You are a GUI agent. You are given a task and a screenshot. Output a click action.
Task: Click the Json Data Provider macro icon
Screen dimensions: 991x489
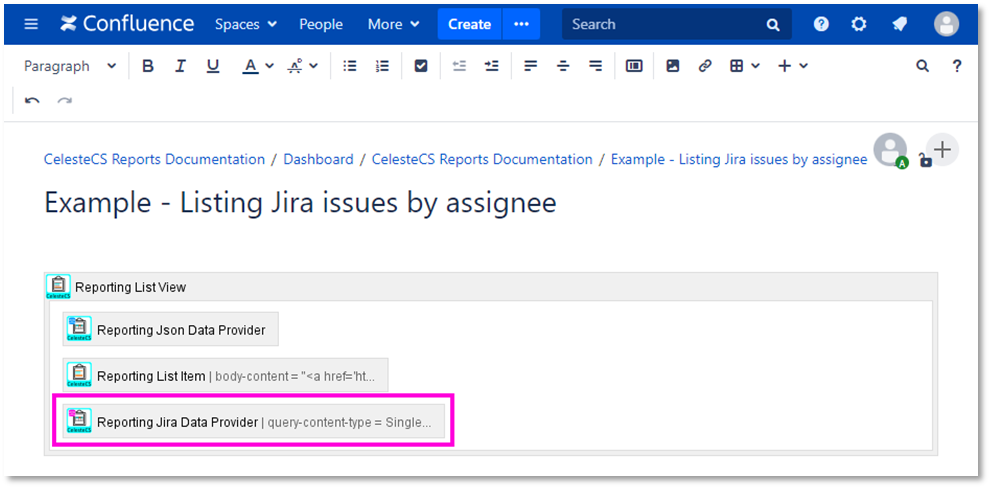(80, 329)
